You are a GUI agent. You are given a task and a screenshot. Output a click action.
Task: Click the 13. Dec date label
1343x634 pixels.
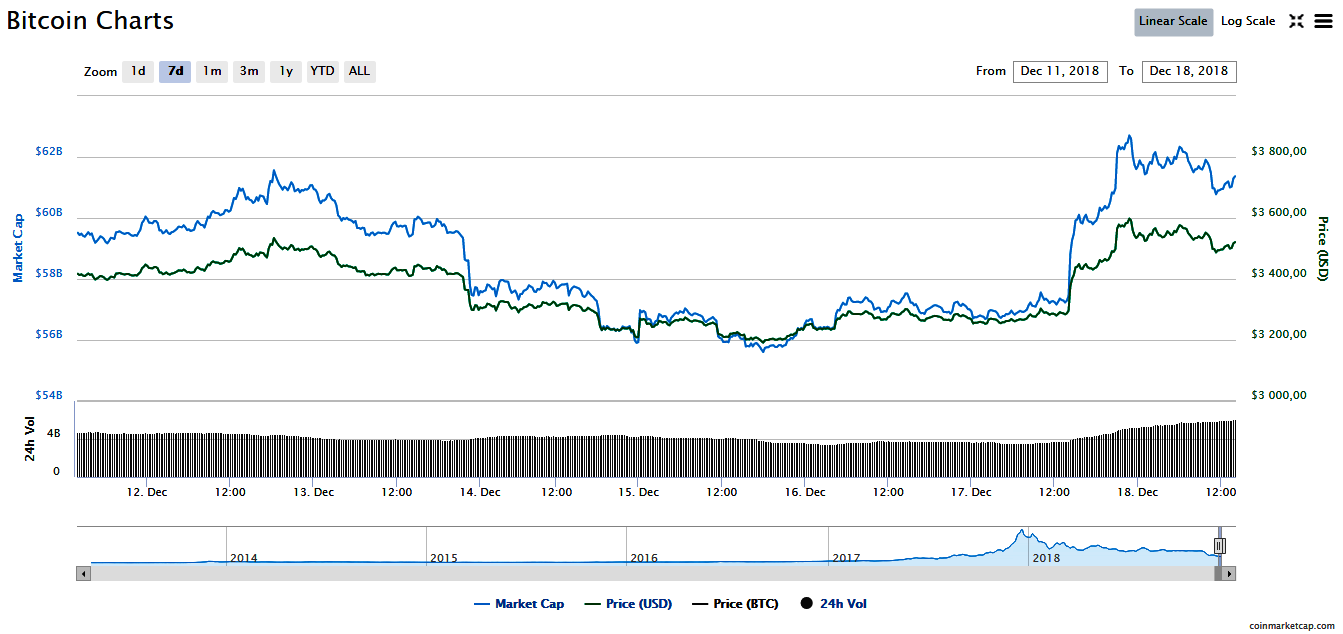click(x=313, y=492)
